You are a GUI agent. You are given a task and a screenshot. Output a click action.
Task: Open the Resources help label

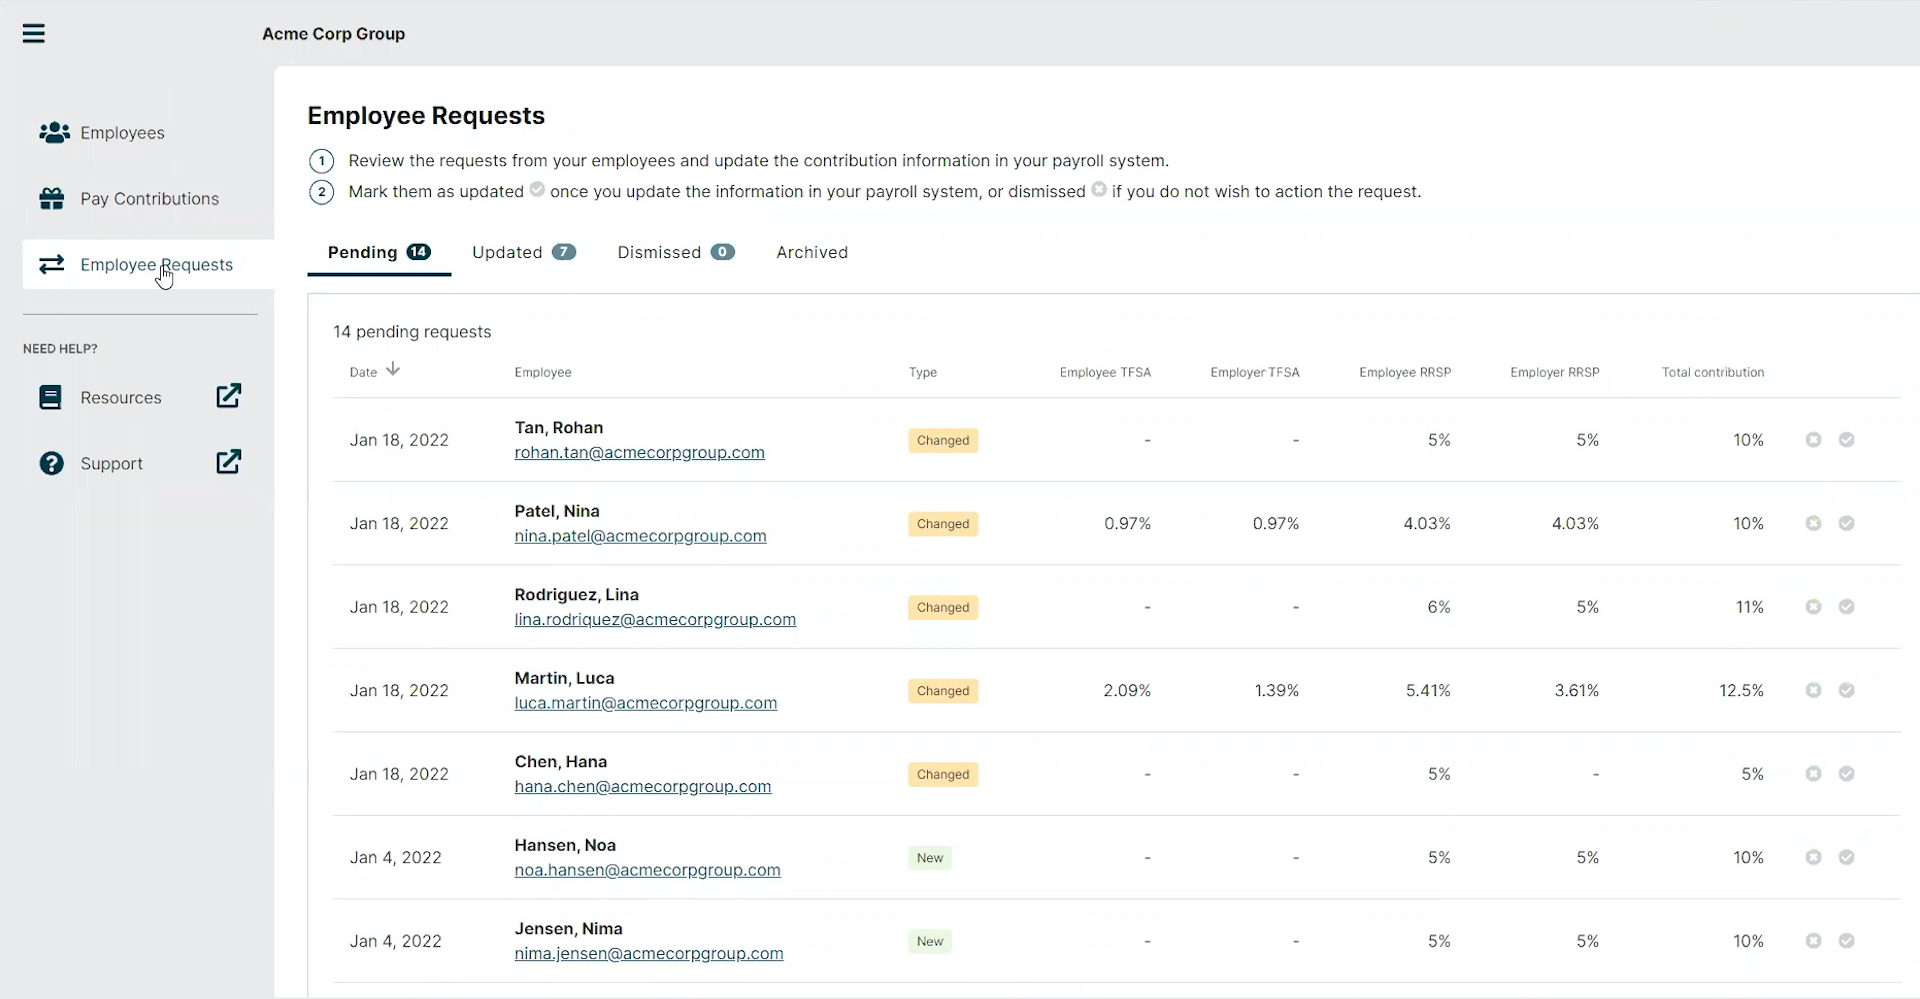120,398
